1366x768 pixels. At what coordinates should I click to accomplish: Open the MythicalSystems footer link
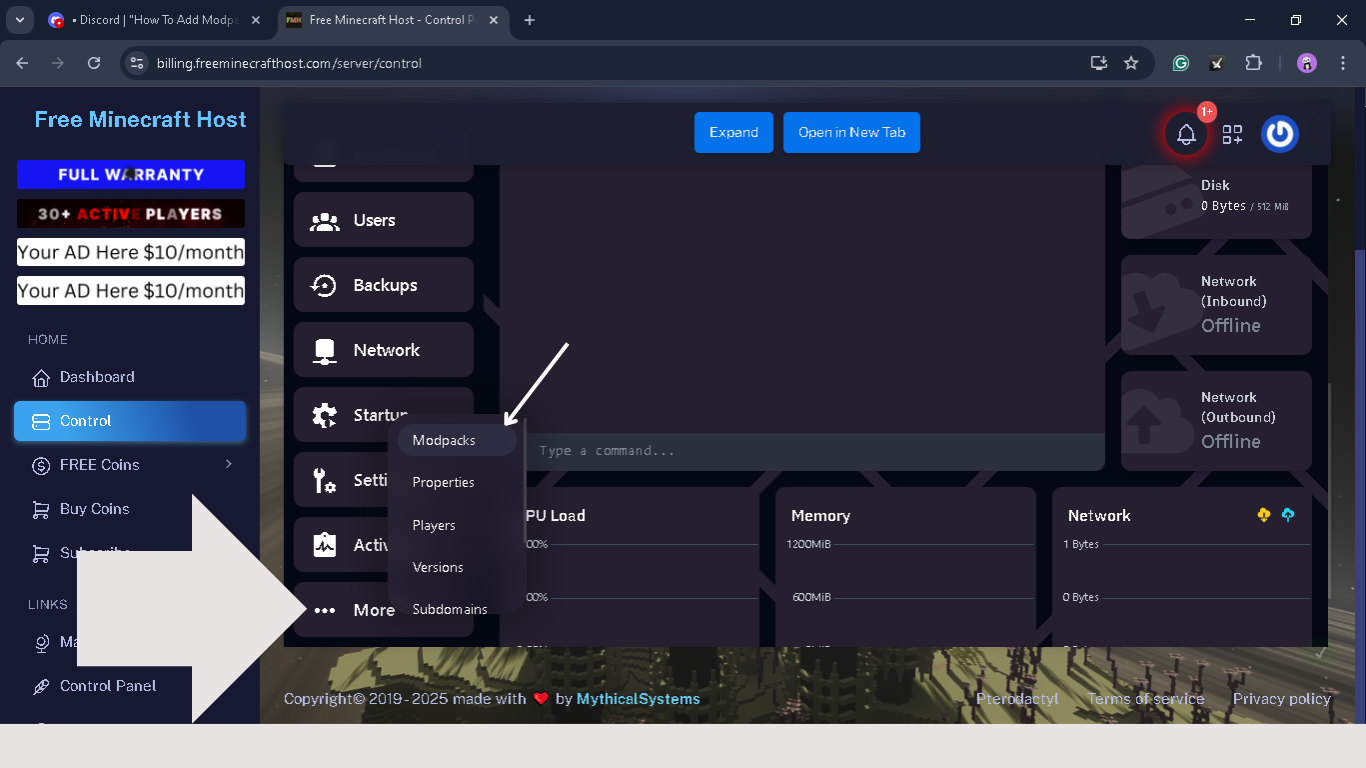click(638, 699)
